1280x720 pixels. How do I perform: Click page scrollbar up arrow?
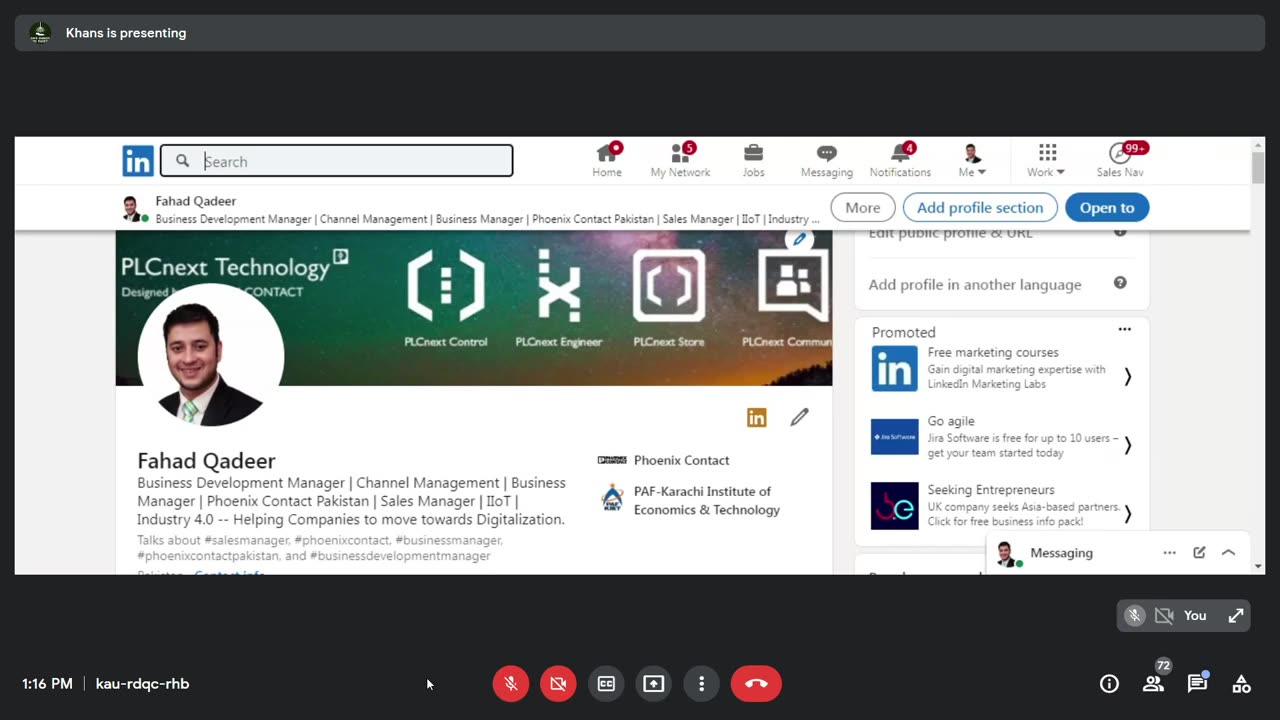pos(1258,145)
